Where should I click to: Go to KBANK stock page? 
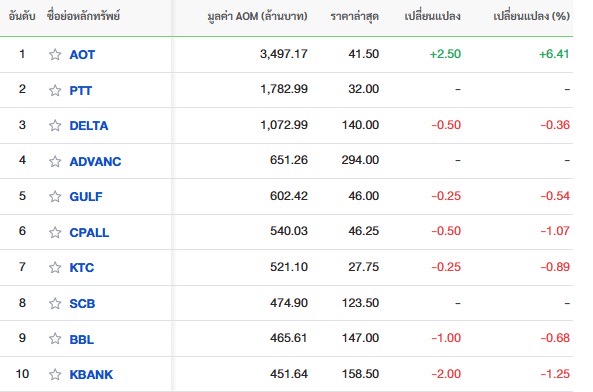tap(91, 375)
